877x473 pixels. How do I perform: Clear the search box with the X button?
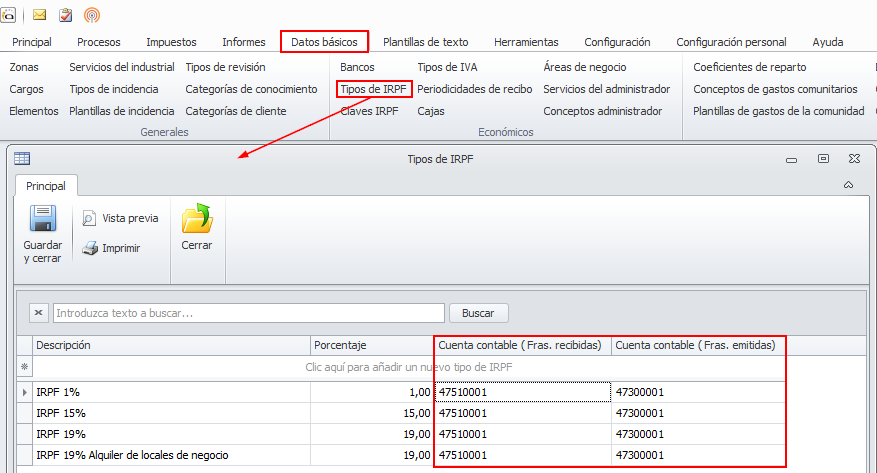point(39,313)
